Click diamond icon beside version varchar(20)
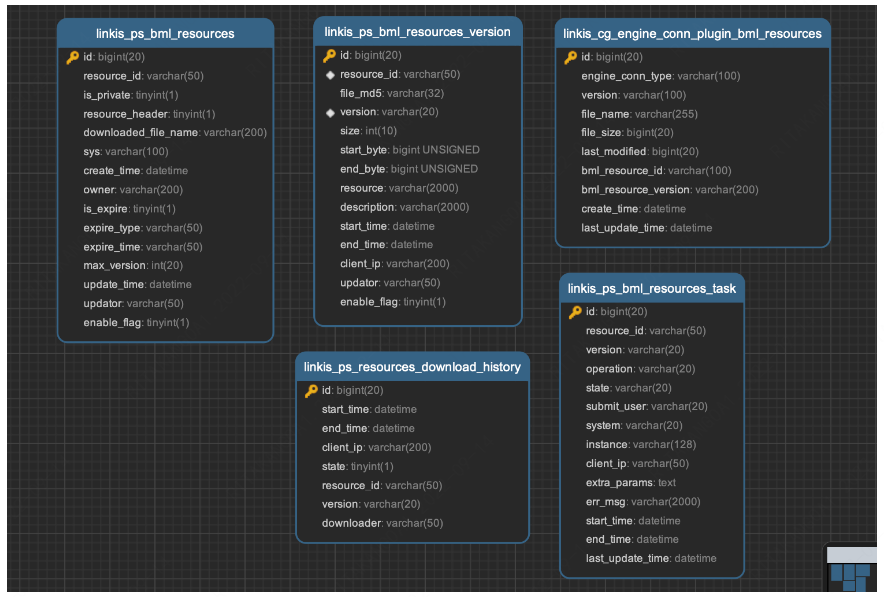884x597 pixels. point(330,113)
